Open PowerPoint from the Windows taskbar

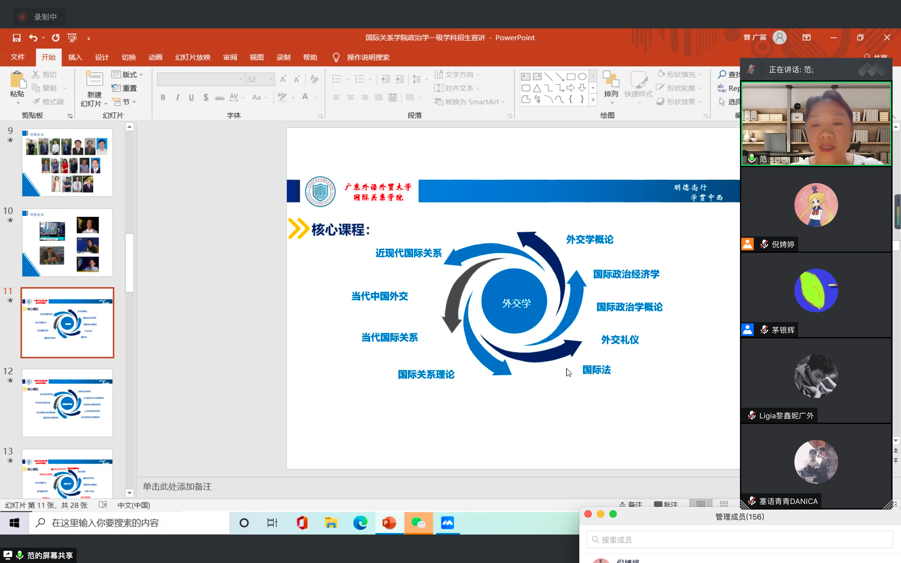point(389,523)
